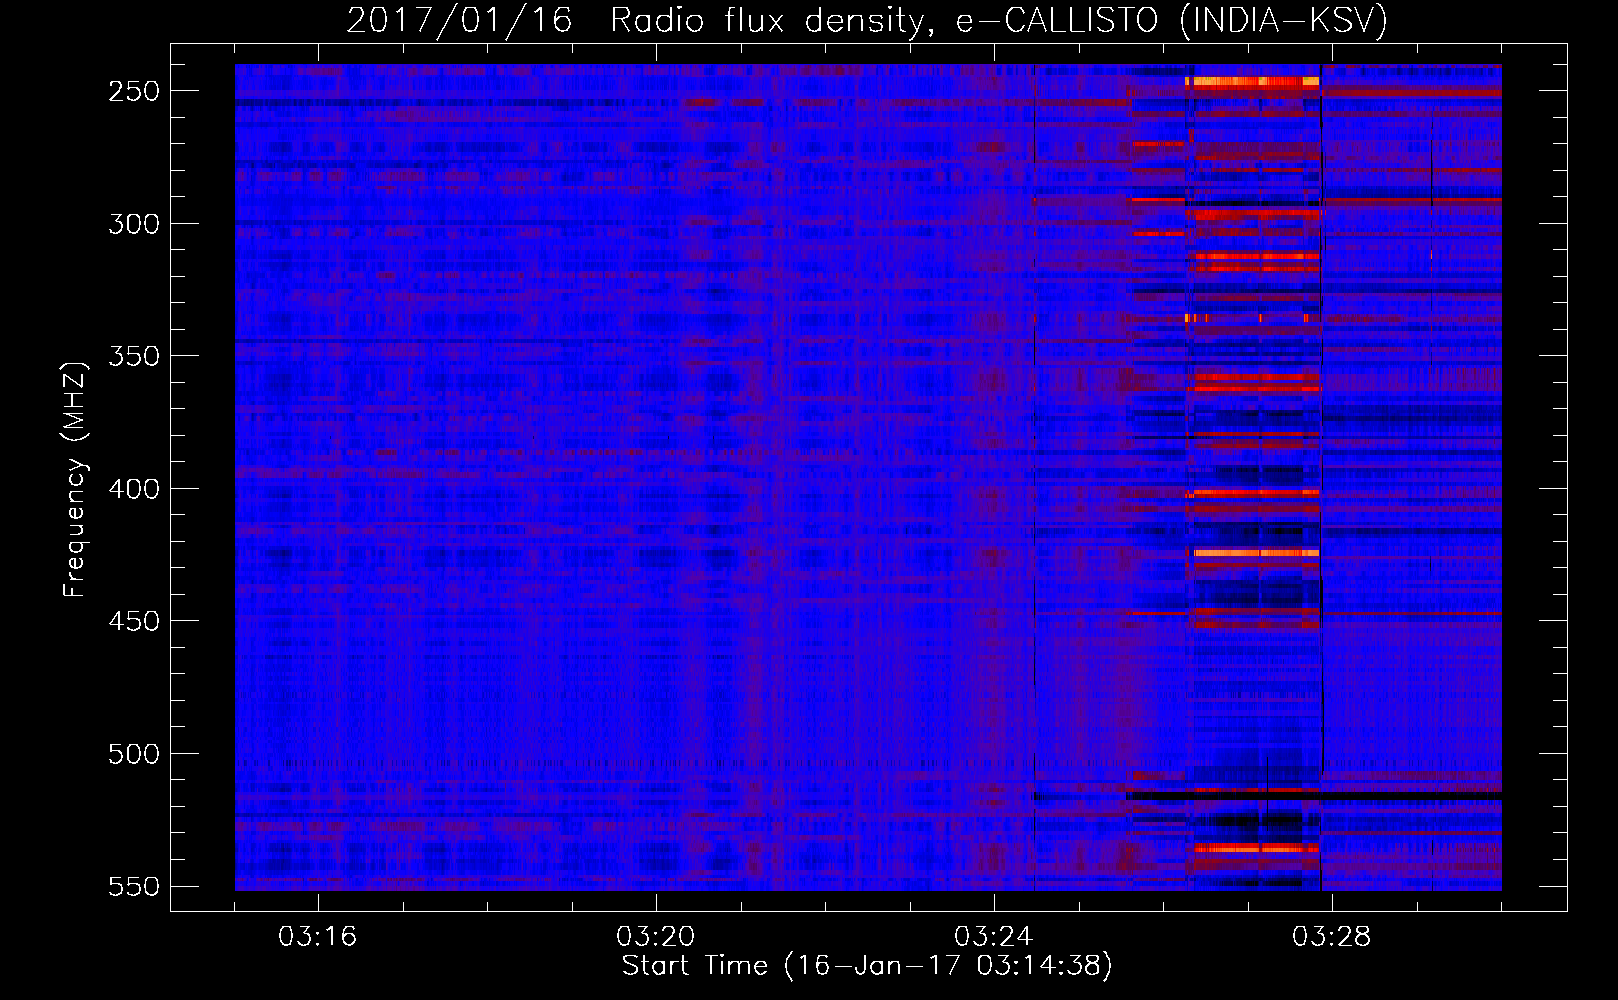Screen dimensions: 1618x1000
Task: Click the 400 frequency tick label
Action: (134, 489)
